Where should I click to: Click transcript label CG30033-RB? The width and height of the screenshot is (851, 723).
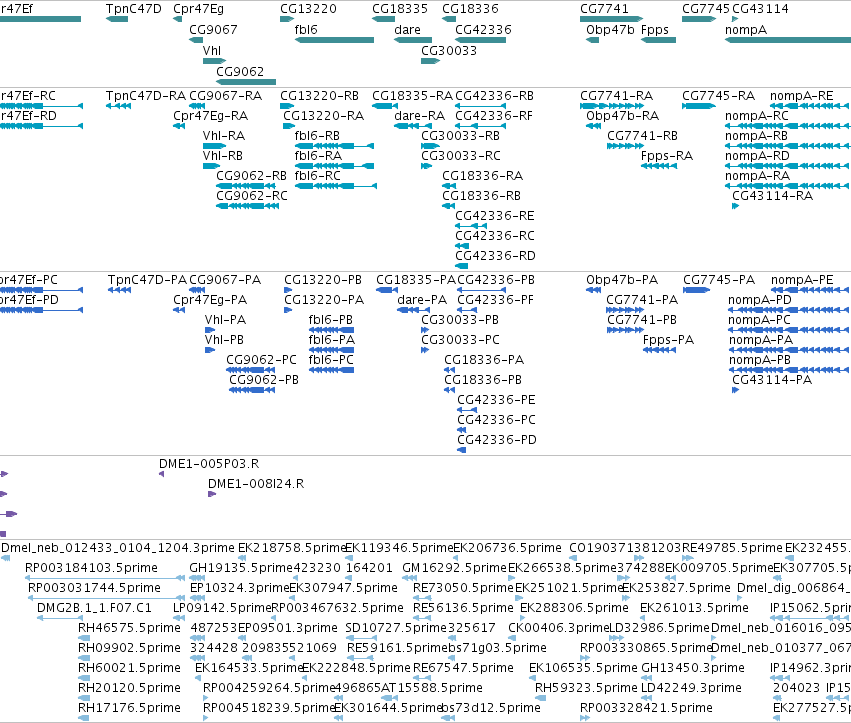tap(460, 136)
